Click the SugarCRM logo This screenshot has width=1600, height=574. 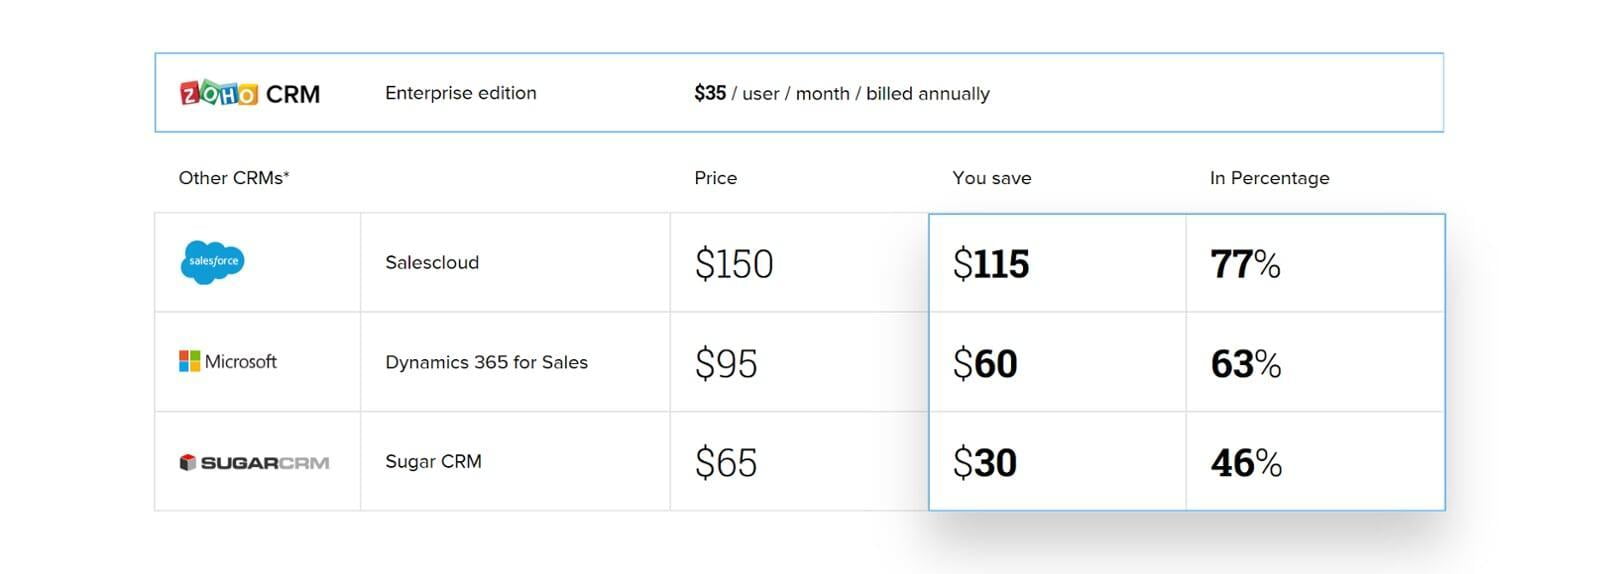[x=254, y=462]
